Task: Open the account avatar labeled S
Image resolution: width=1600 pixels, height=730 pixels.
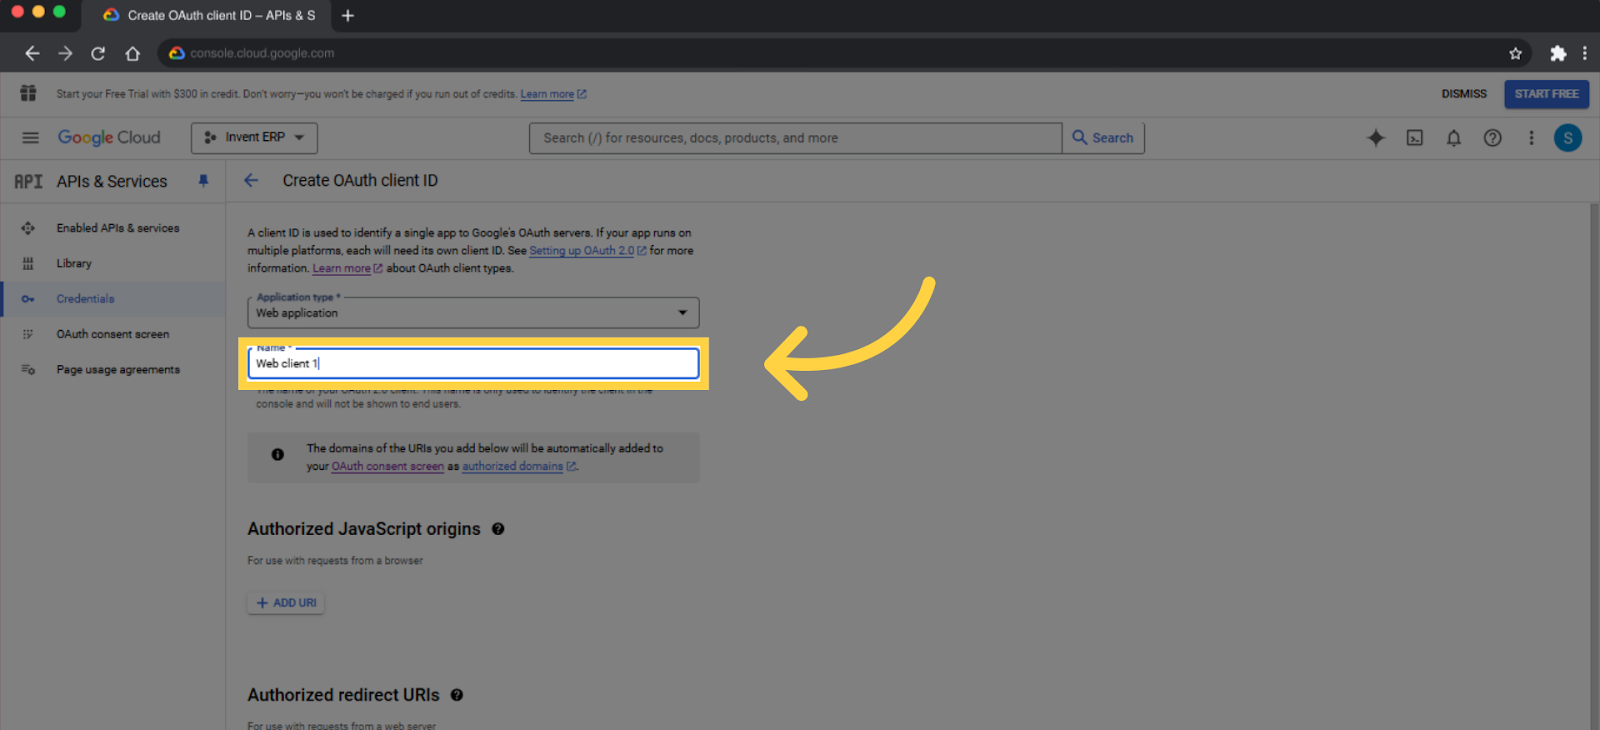Action: (1568, 138)
